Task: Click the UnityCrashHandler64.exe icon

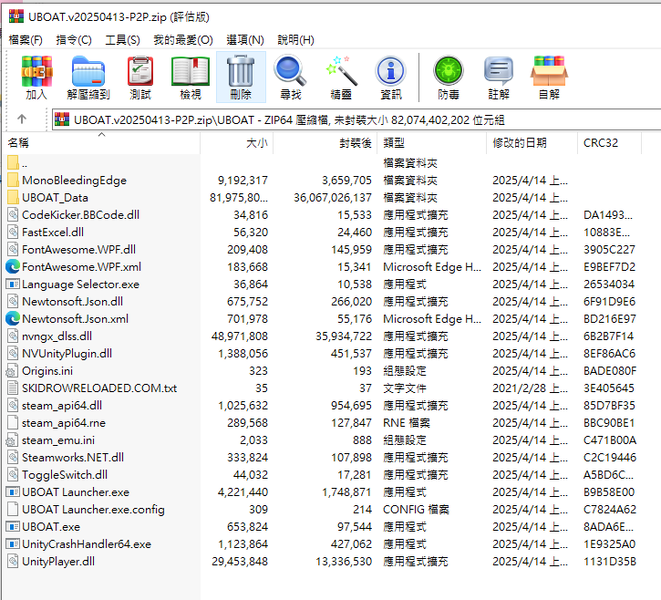Action: (x=13, y=544)
